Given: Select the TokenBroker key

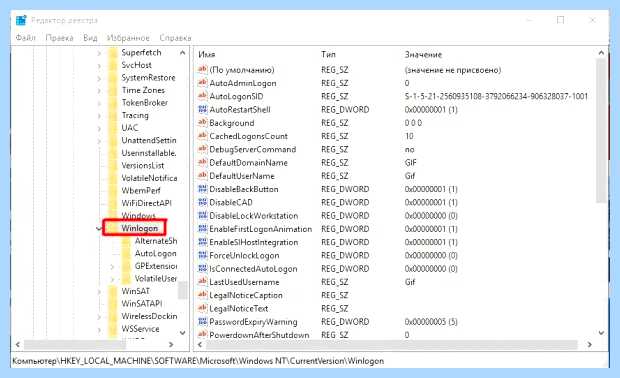Looking at the screenshot, I should pyautogui.click(x=145, y=103).
